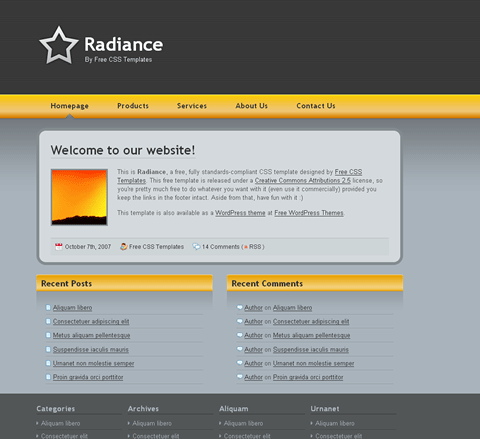The width and height of the screenshot is (480, 439).
Task: Open Aliquam libero under footer Urnanet column
Action: point(335,423)
